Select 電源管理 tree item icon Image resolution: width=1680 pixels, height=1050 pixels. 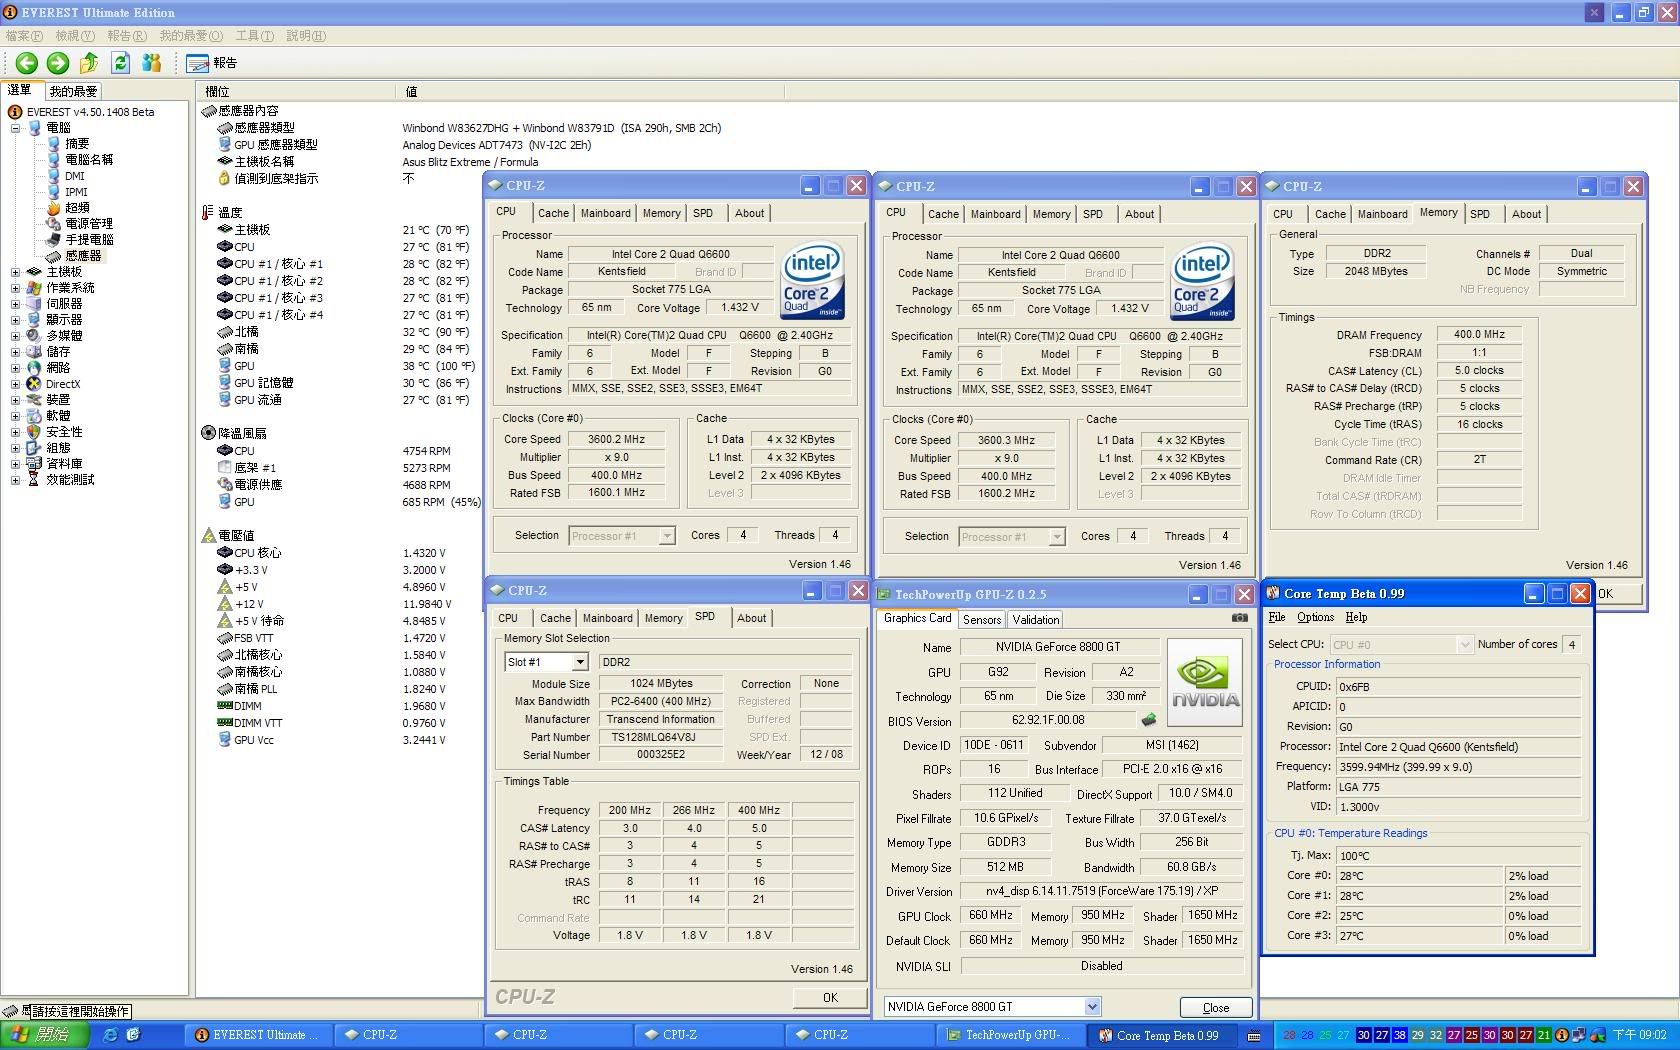click(54, 224)
